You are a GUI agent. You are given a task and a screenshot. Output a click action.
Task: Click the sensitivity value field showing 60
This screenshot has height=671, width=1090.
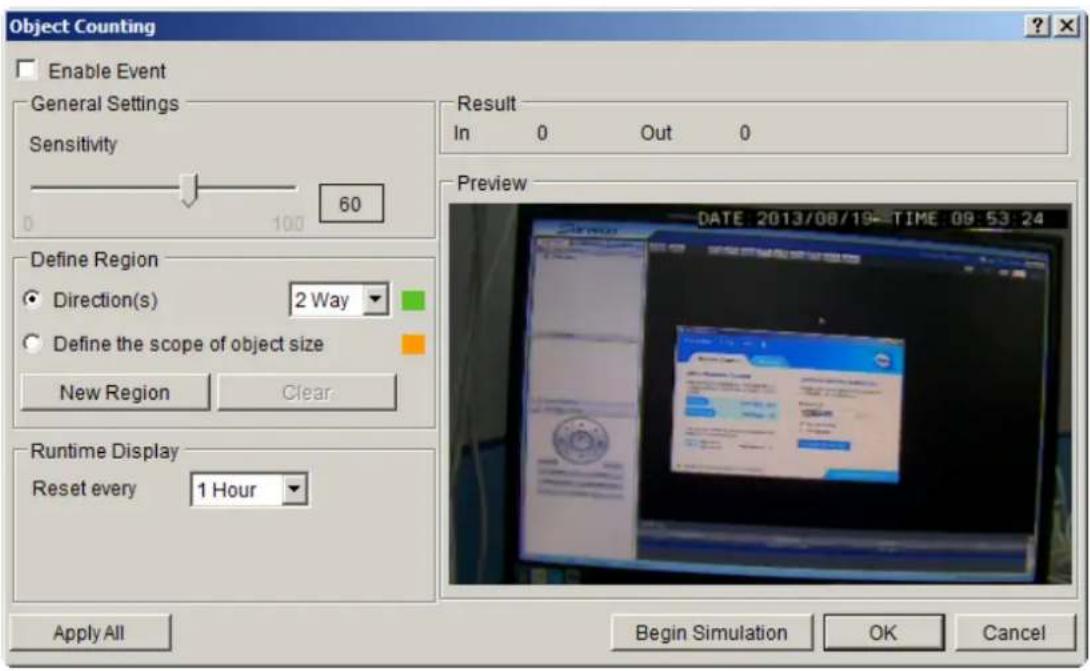tap(351, 204)
